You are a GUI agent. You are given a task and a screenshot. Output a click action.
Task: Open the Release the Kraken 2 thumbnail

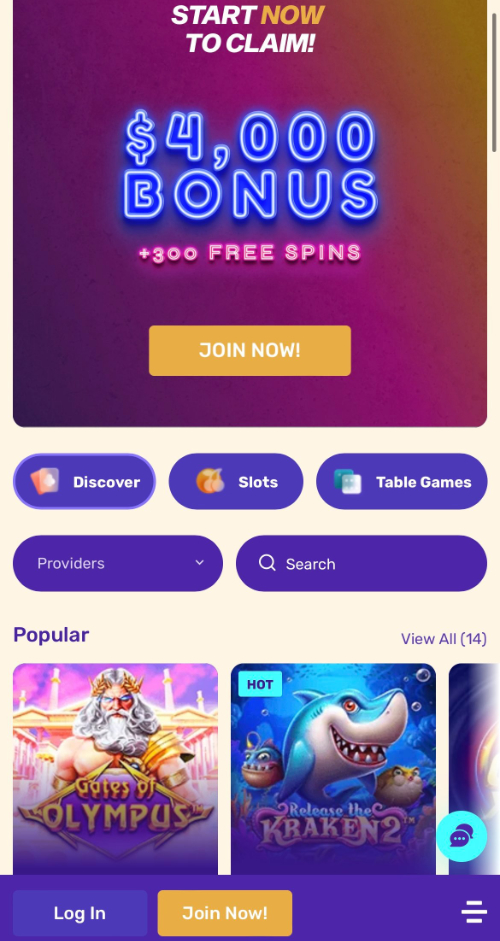click(x=334, y=769)
